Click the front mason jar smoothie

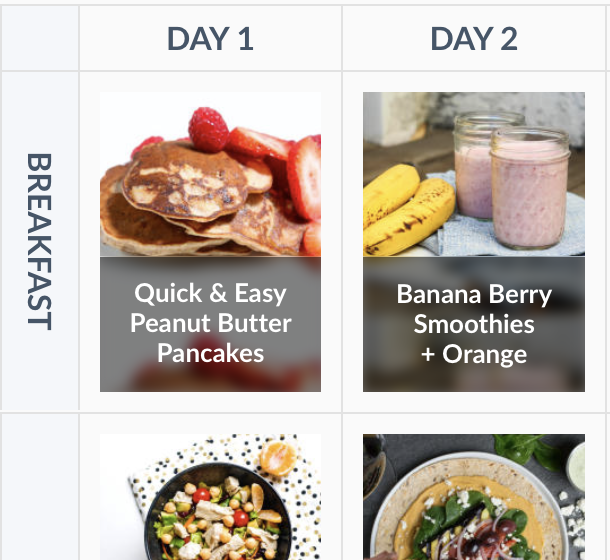click(x=529, y=189)
